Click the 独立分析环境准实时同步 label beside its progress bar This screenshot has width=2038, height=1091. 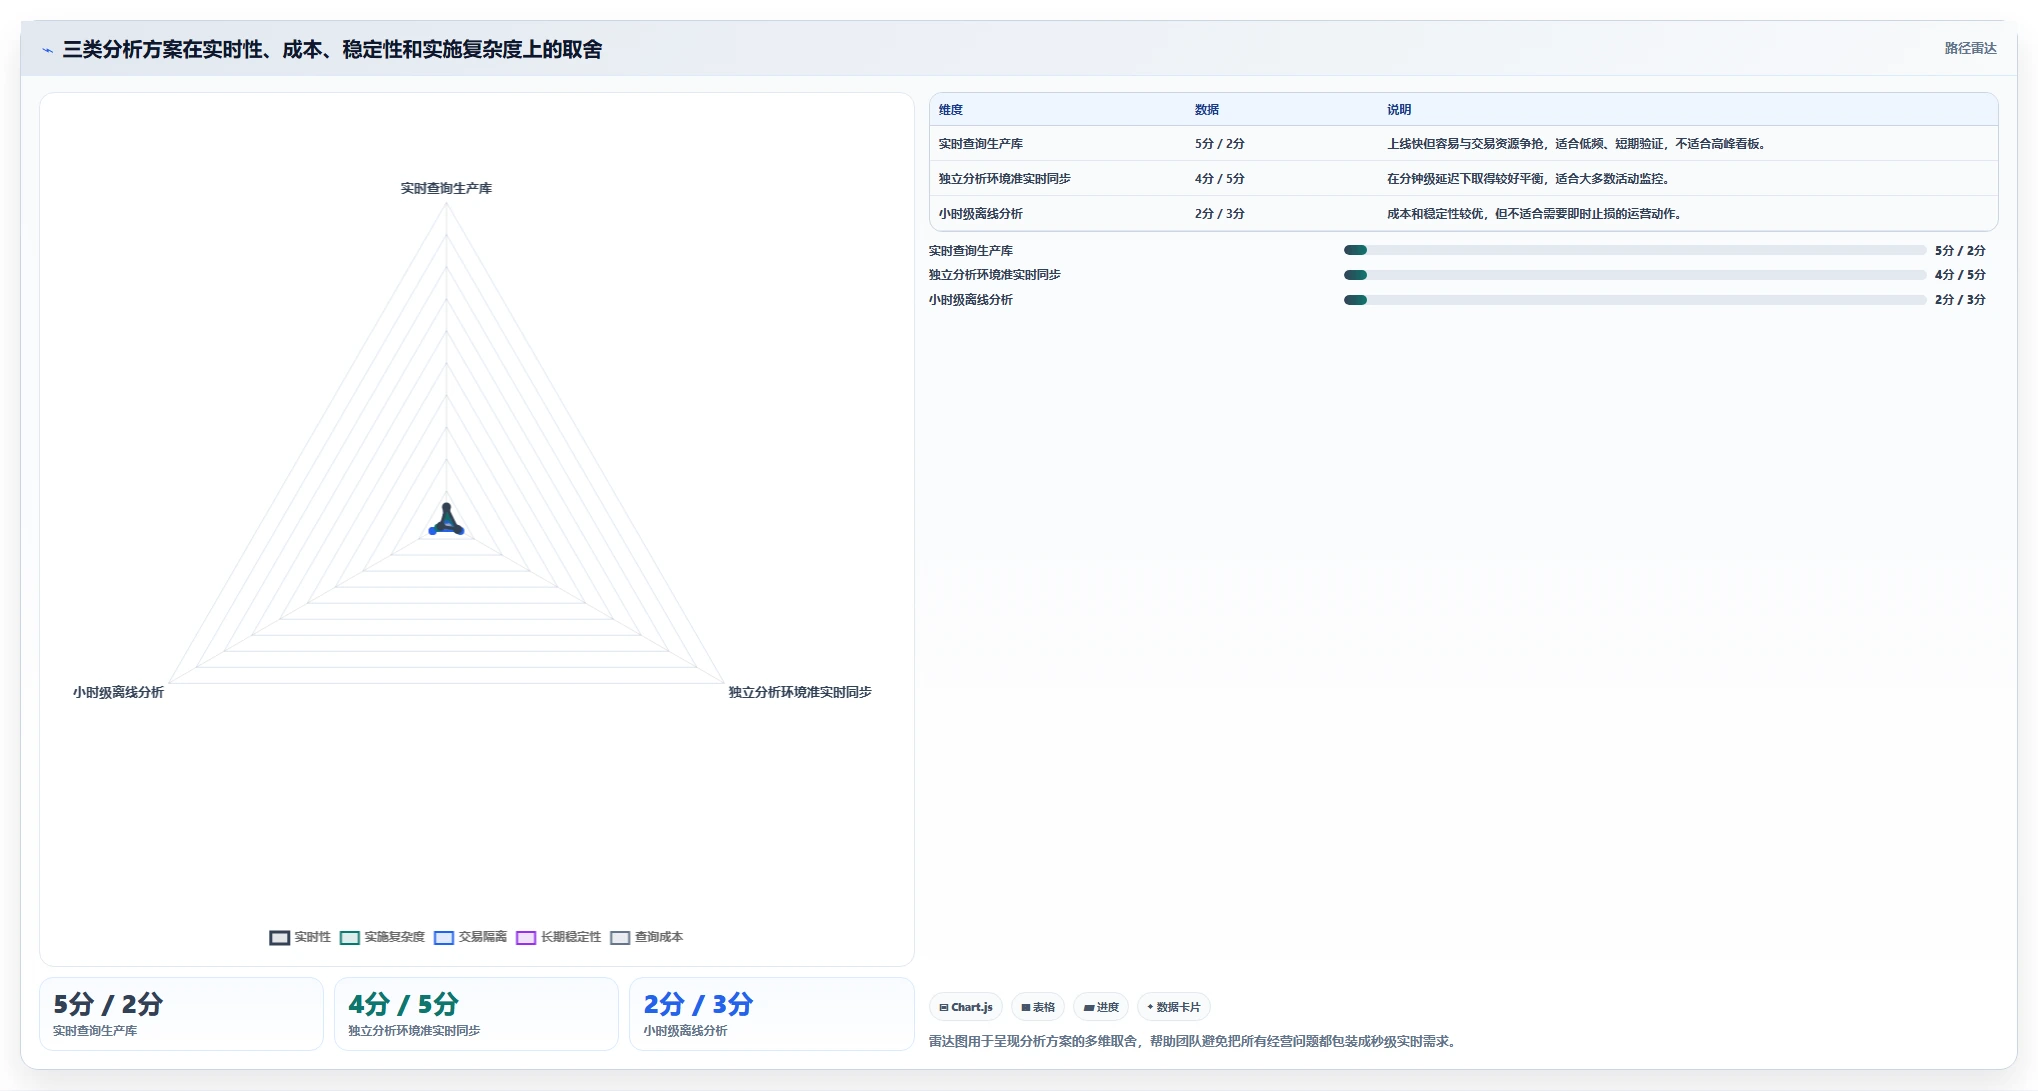(x=995, y=275)
